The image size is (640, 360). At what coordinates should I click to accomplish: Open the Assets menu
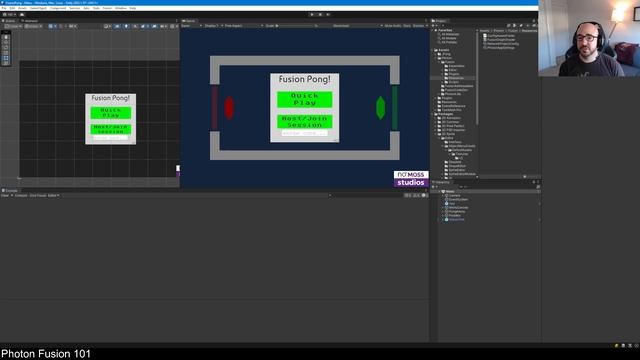coord(22,8)
